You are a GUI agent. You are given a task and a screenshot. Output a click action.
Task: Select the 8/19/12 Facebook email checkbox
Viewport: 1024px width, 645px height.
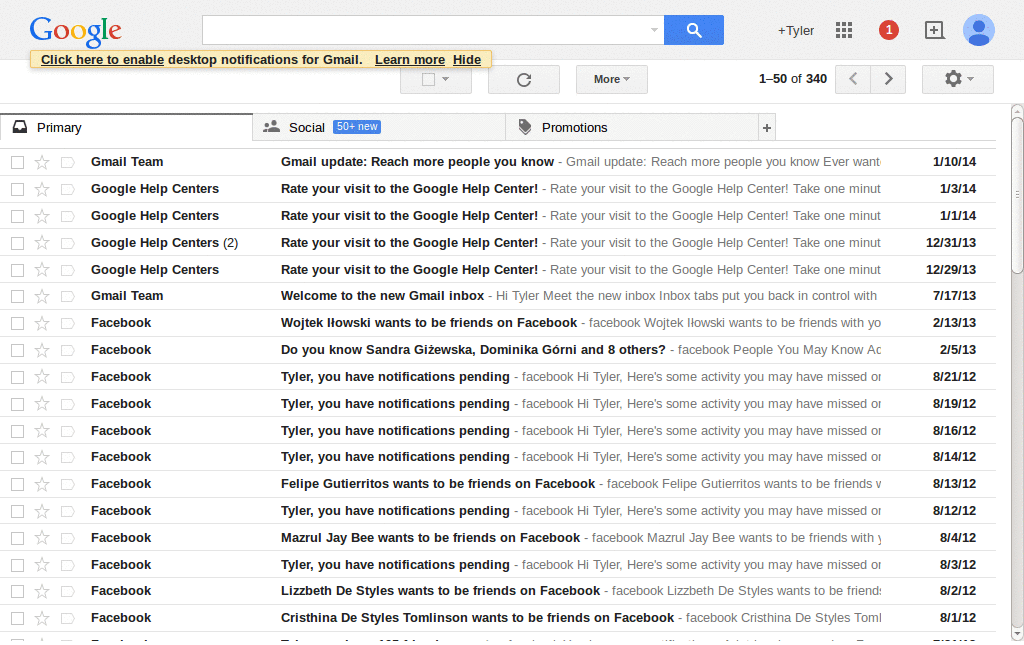tap(18, 404)
